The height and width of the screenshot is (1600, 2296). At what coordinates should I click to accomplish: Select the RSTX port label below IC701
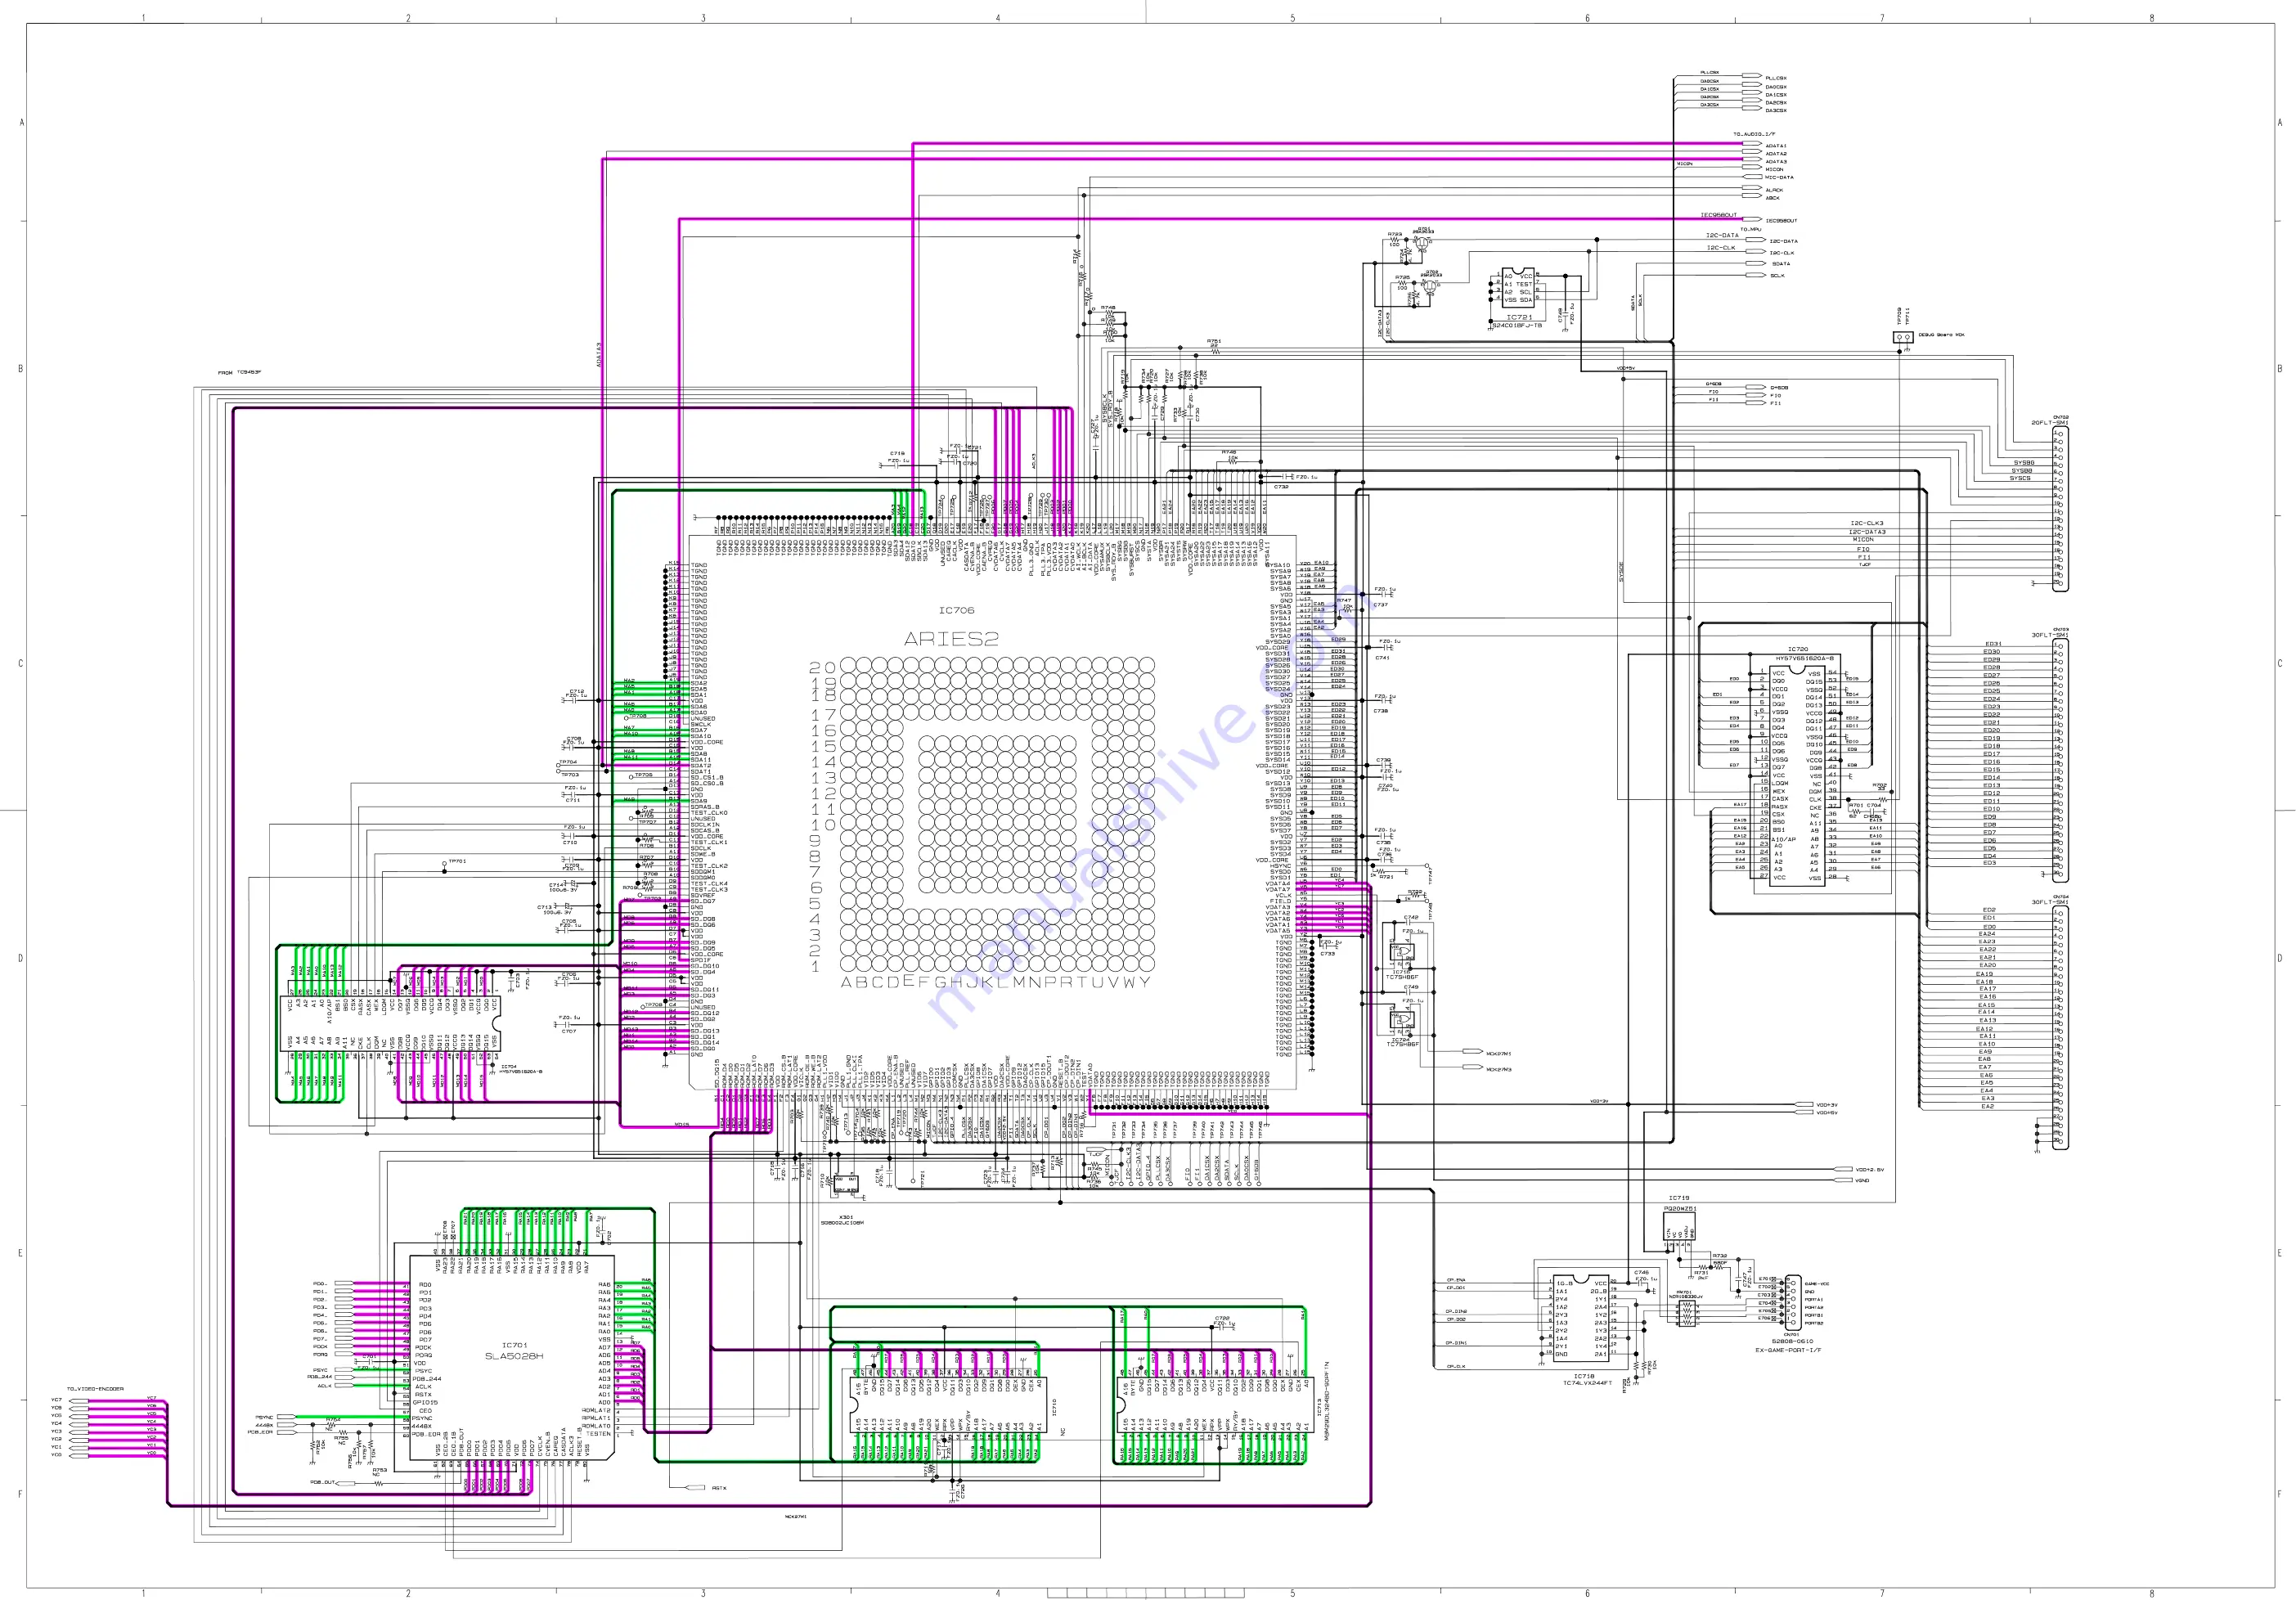tap(719, 1488)
